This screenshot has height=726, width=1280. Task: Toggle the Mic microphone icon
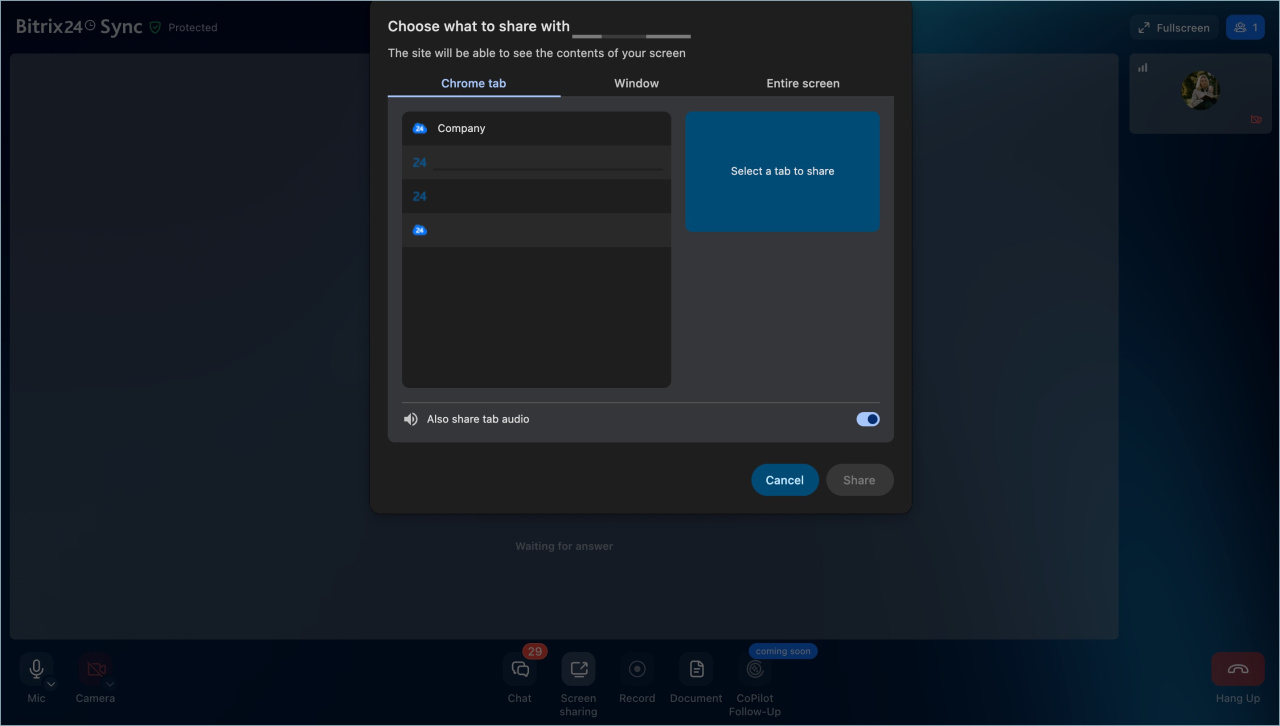(x=36, y=669)
